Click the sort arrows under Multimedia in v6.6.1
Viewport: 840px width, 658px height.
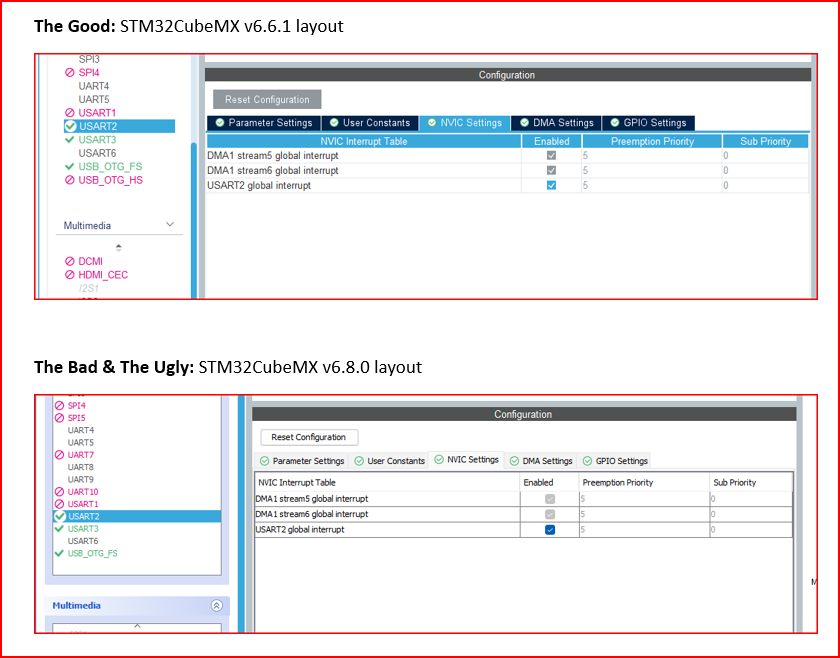[118, 248]
